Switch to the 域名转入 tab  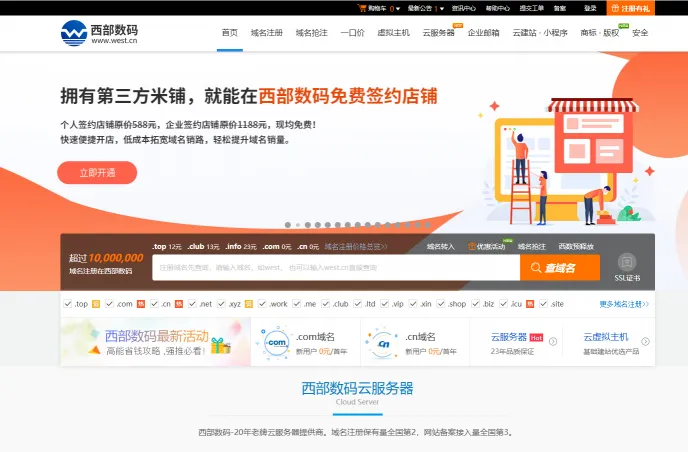pyautogui.click(x=441, y=247)
